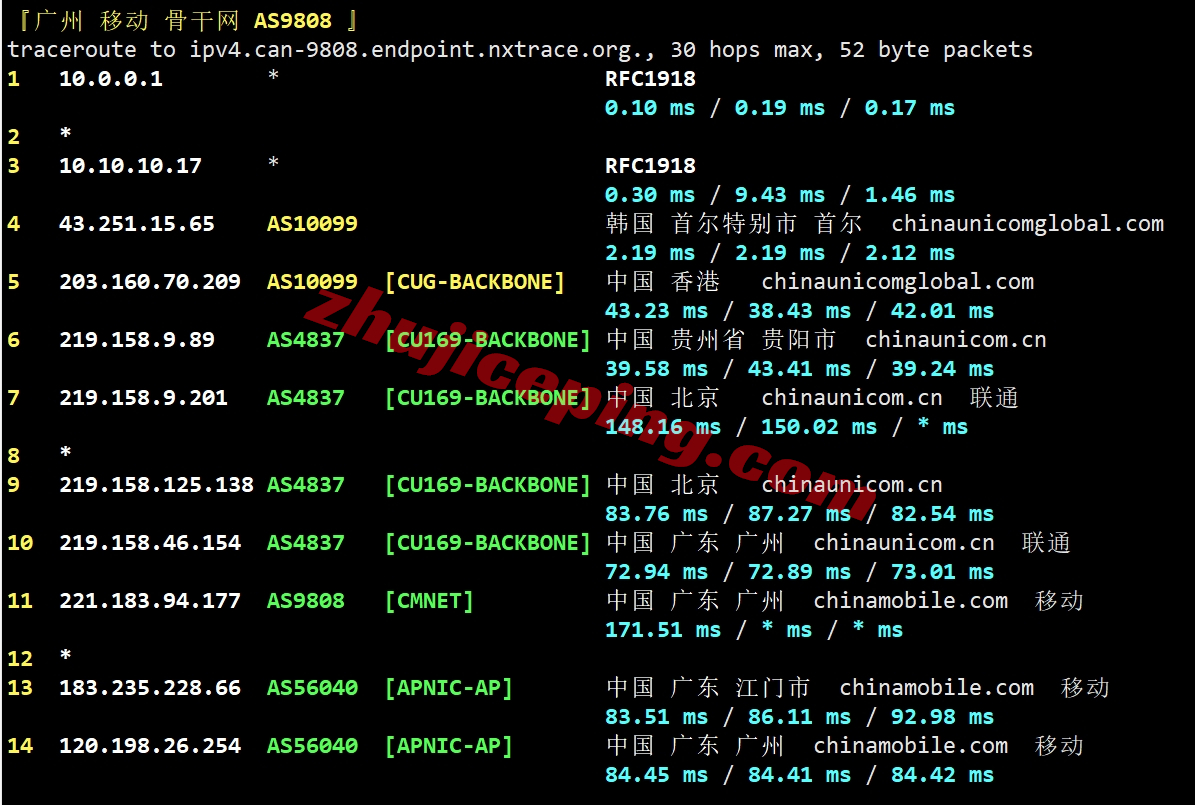Click the latency value 38.43 ms
Screen dimensions: 1195x805
click(x=799, y=311)
